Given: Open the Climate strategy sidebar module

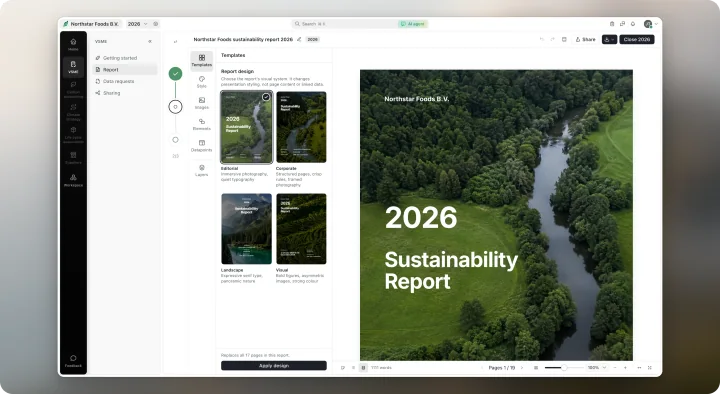Looking at the screenshot, I should point(73,112).
